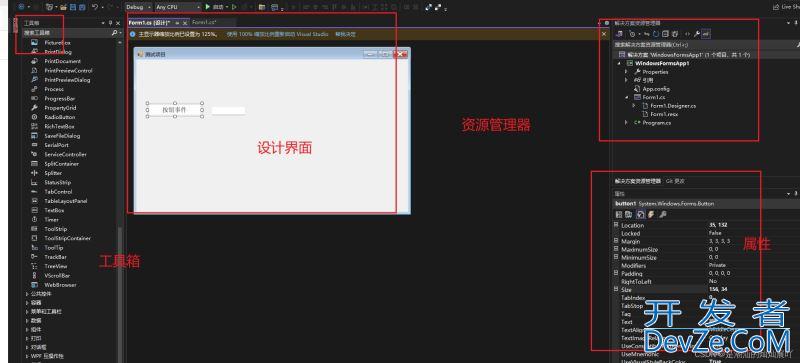Expand the Properties node in Solution Explorer
Screen dimensions: 800x363
point(627,72)
